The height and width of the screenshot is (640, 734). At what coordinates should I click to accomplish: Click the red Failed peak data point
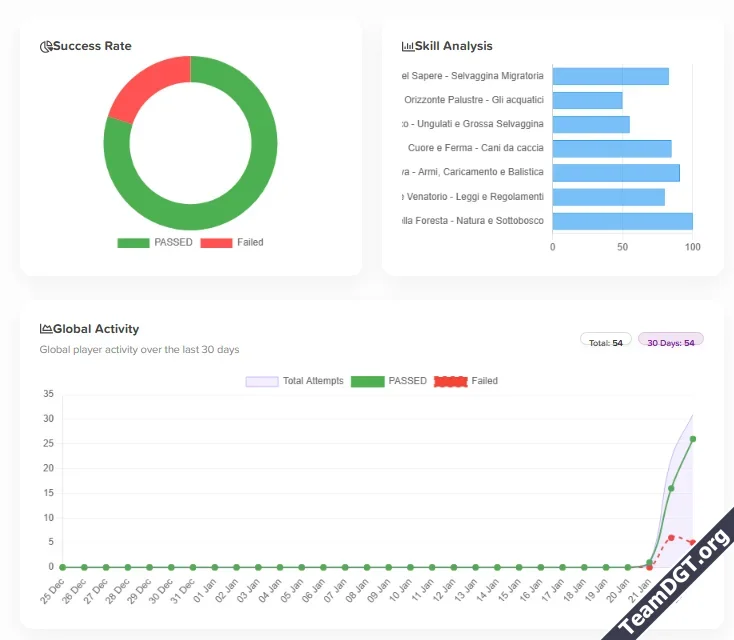pyautogui.click(x=671, y=538)
